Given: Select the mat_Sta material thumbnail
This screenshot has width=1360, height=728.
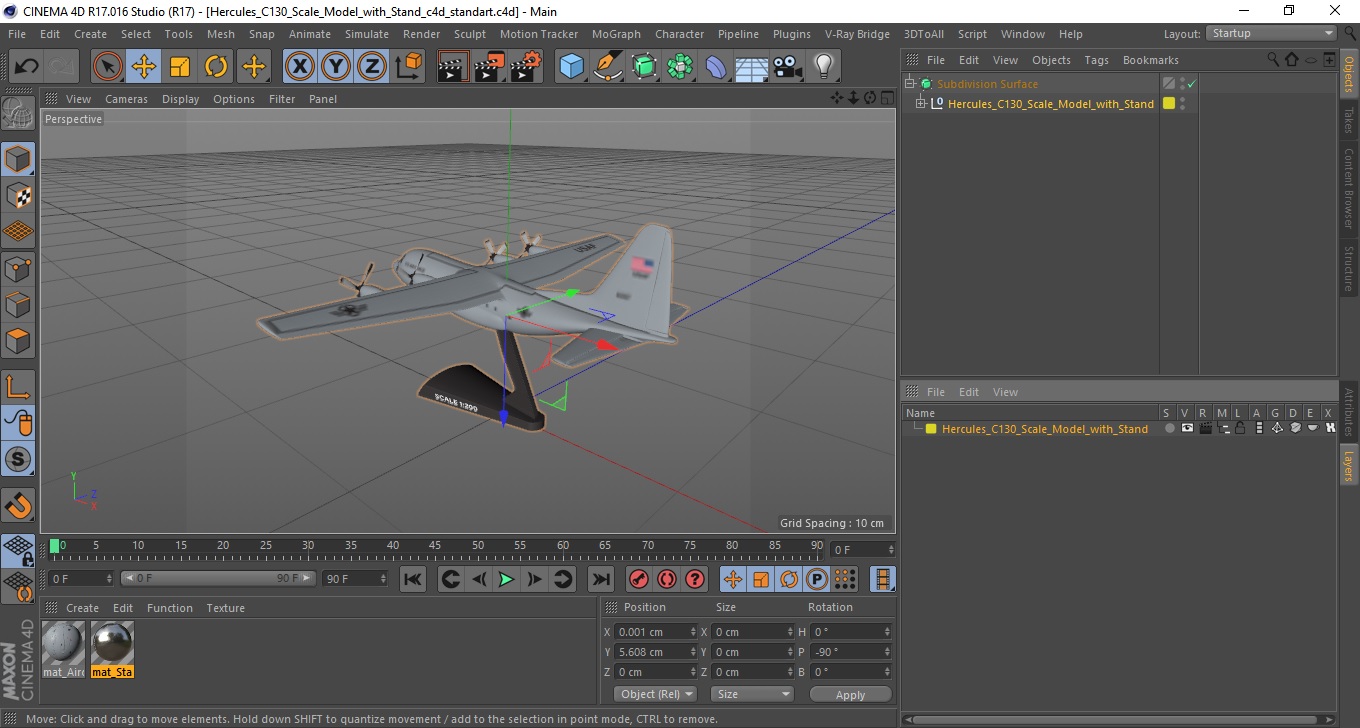Looking at the screenshot, I should coord(112,643).
